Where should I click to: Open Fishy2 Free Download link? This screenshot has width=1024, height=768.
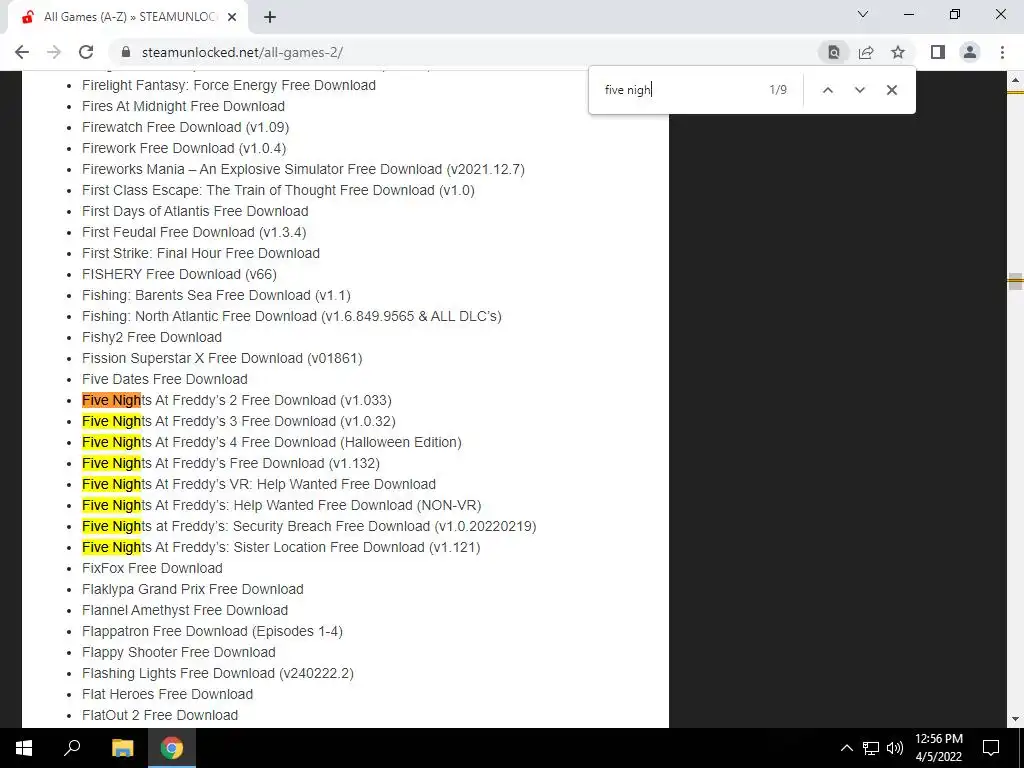(152, 337)
